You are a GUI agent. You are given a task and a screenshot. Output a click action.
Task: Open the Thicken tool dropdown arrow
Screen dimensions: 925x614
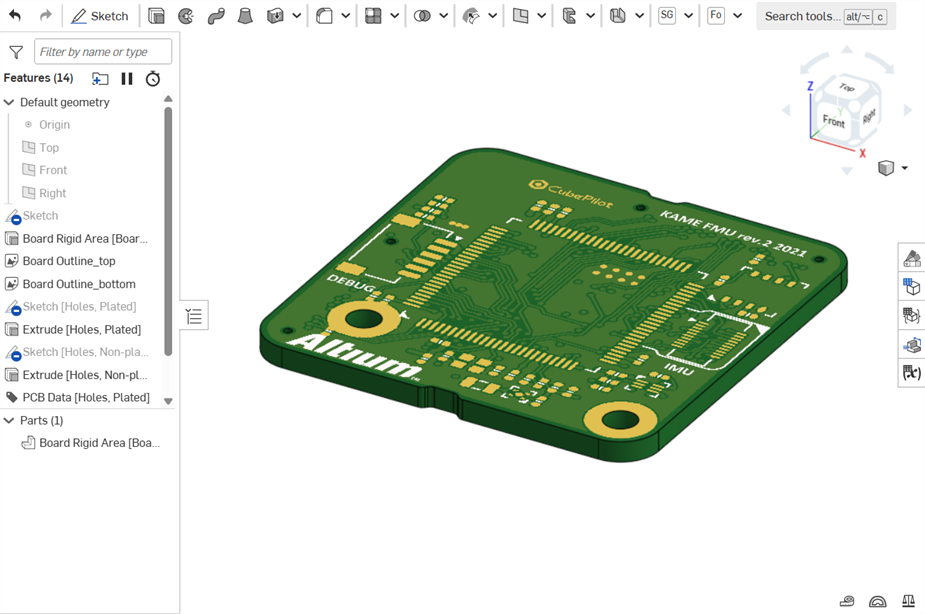(x=297, y=16)
